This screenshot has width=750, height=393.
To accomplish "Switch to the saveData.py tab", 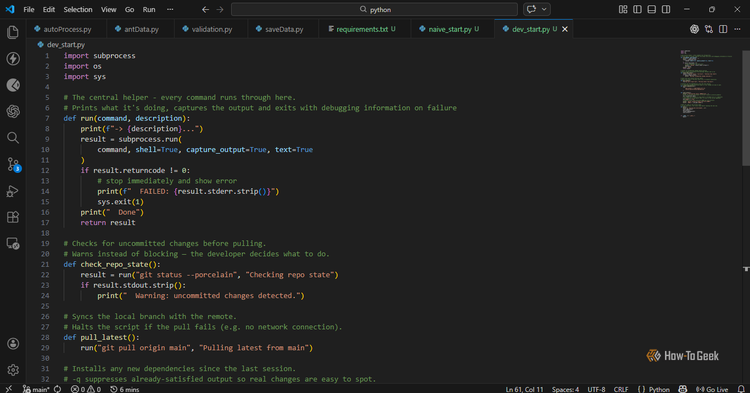I will [283, 29].
